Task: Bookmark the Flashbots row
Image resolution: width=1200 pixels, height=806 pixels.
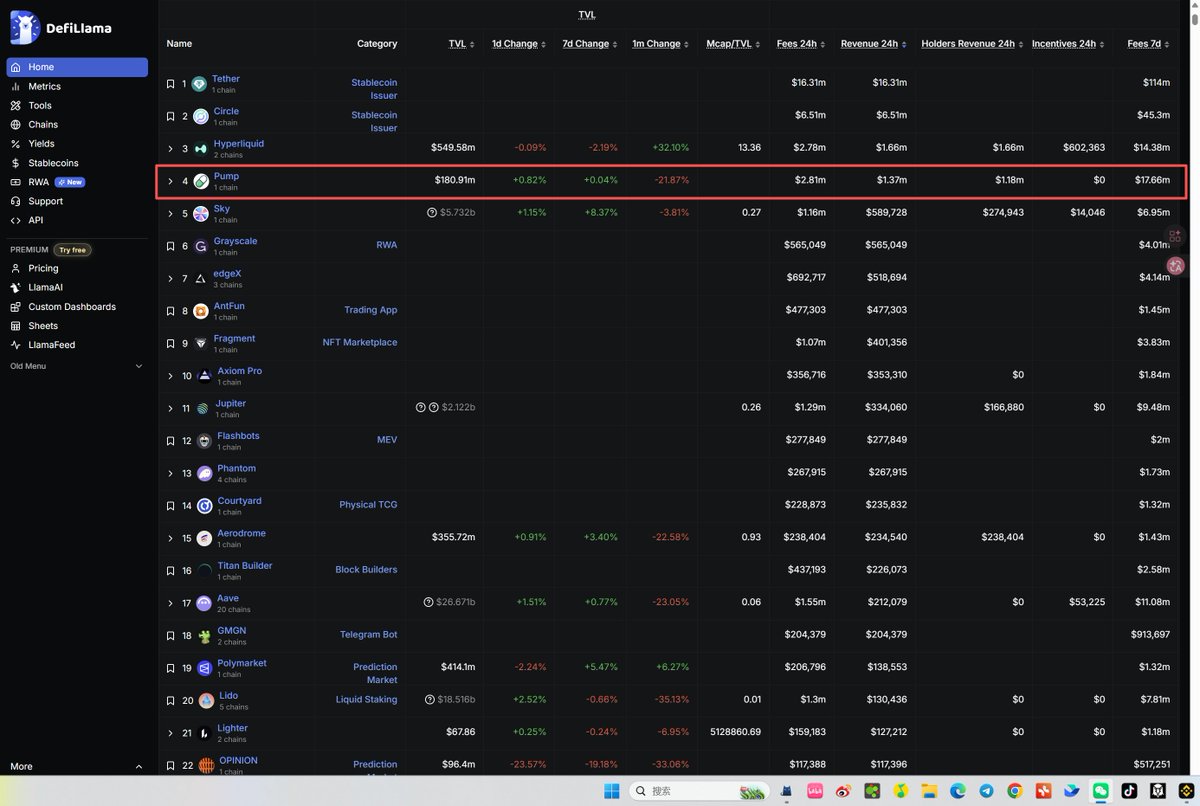Action: point(170,441)
